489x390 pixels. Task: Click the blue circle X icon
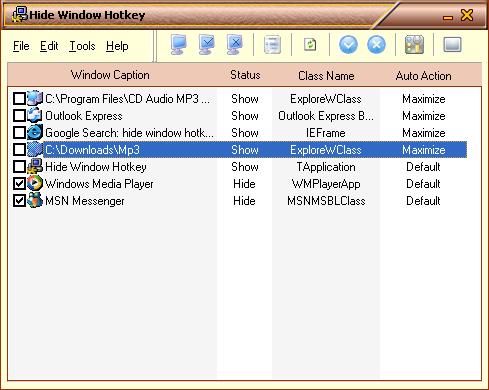[376, 45]
